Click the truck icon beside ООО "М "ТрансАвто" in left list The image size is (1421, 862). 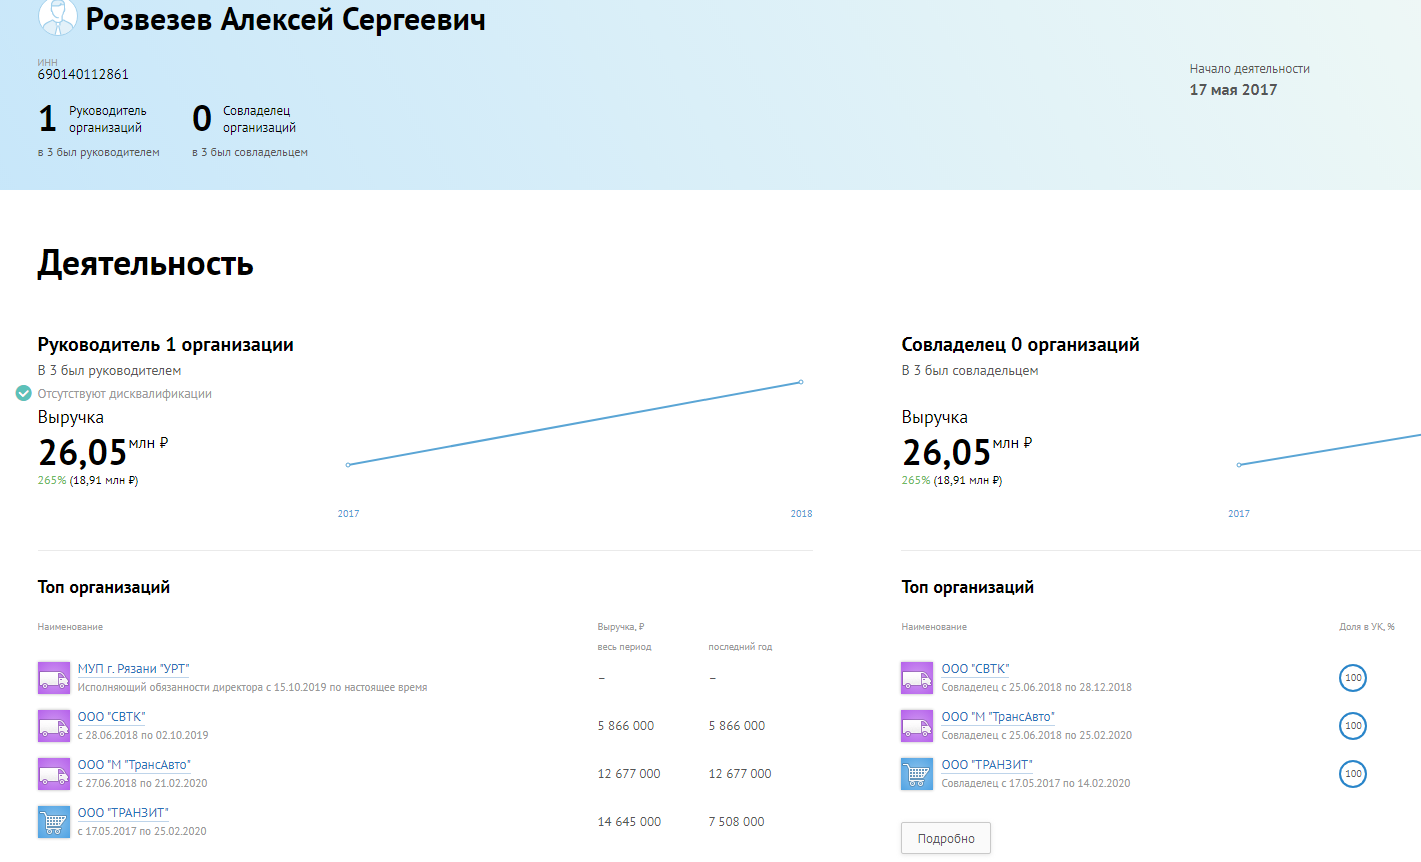point(54,774)
